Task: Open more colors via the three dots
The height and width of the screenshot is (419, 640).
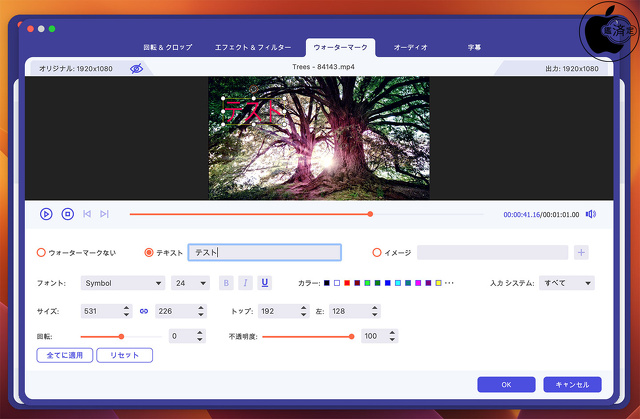Action: click(449, 283)
